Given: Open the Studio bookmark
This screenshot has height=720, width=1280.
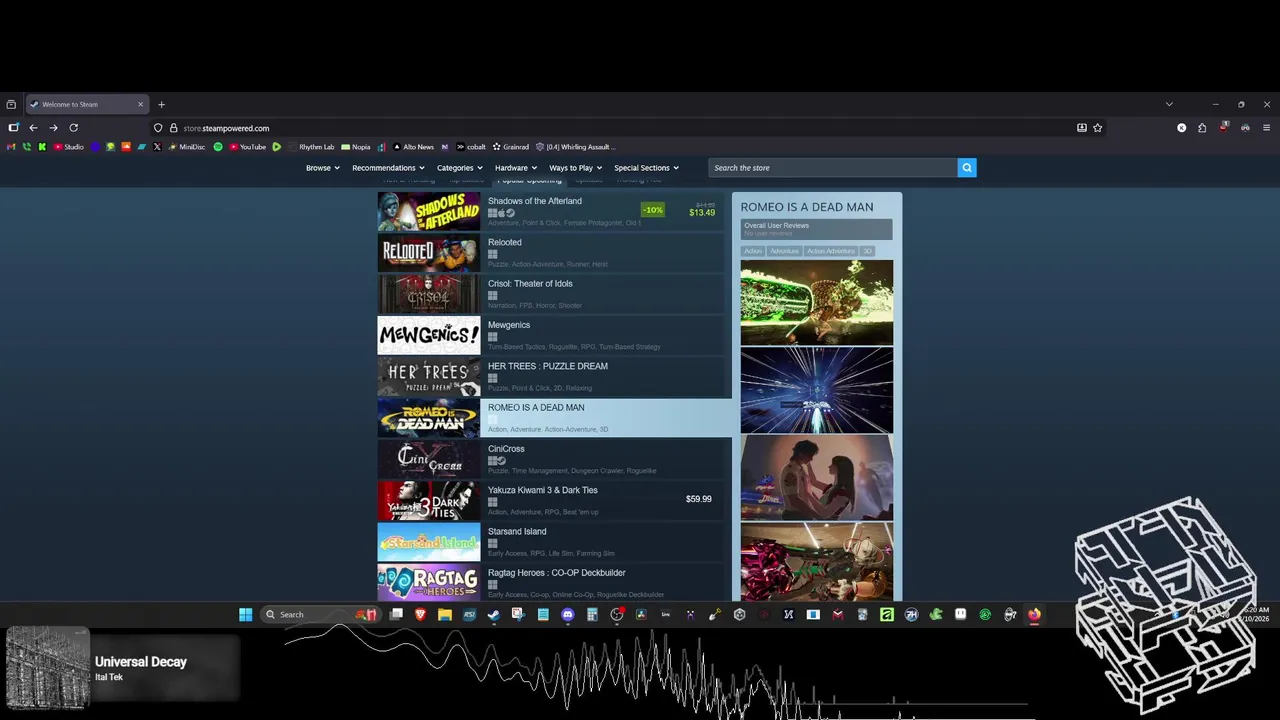Looking at the screenshot, I should (68, 147).
